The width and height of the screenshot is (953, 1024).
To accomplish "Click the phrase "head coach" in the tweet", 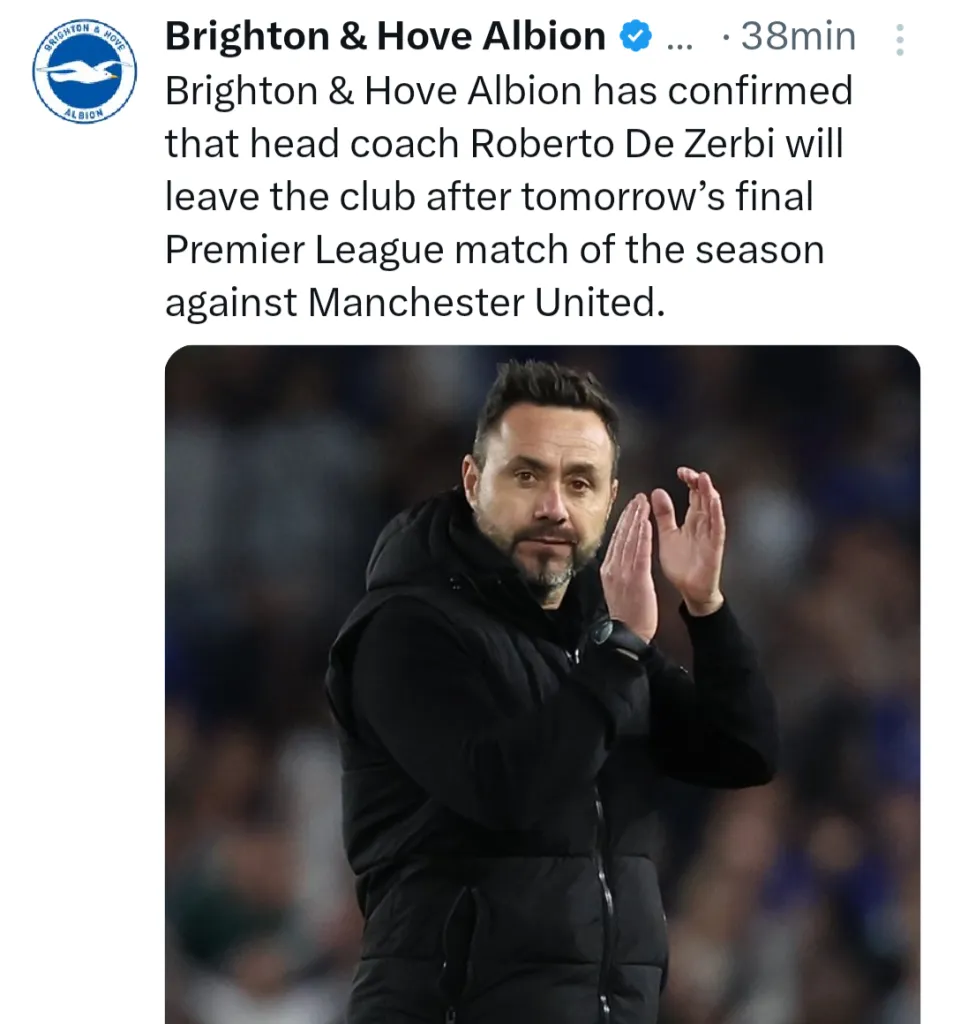I will pyautogui.click(x=347, y=144).
